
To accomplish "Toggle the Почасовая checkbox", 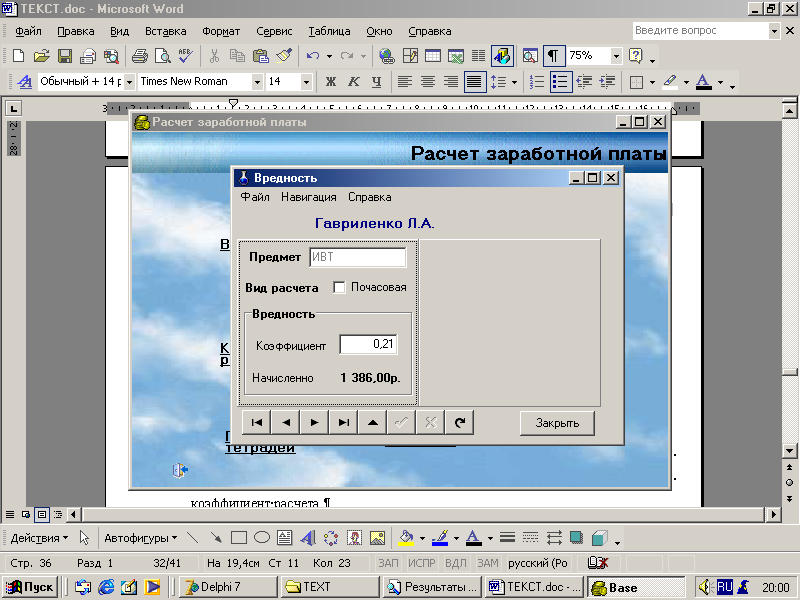I will pyautogui.click(x=339, y=288).
